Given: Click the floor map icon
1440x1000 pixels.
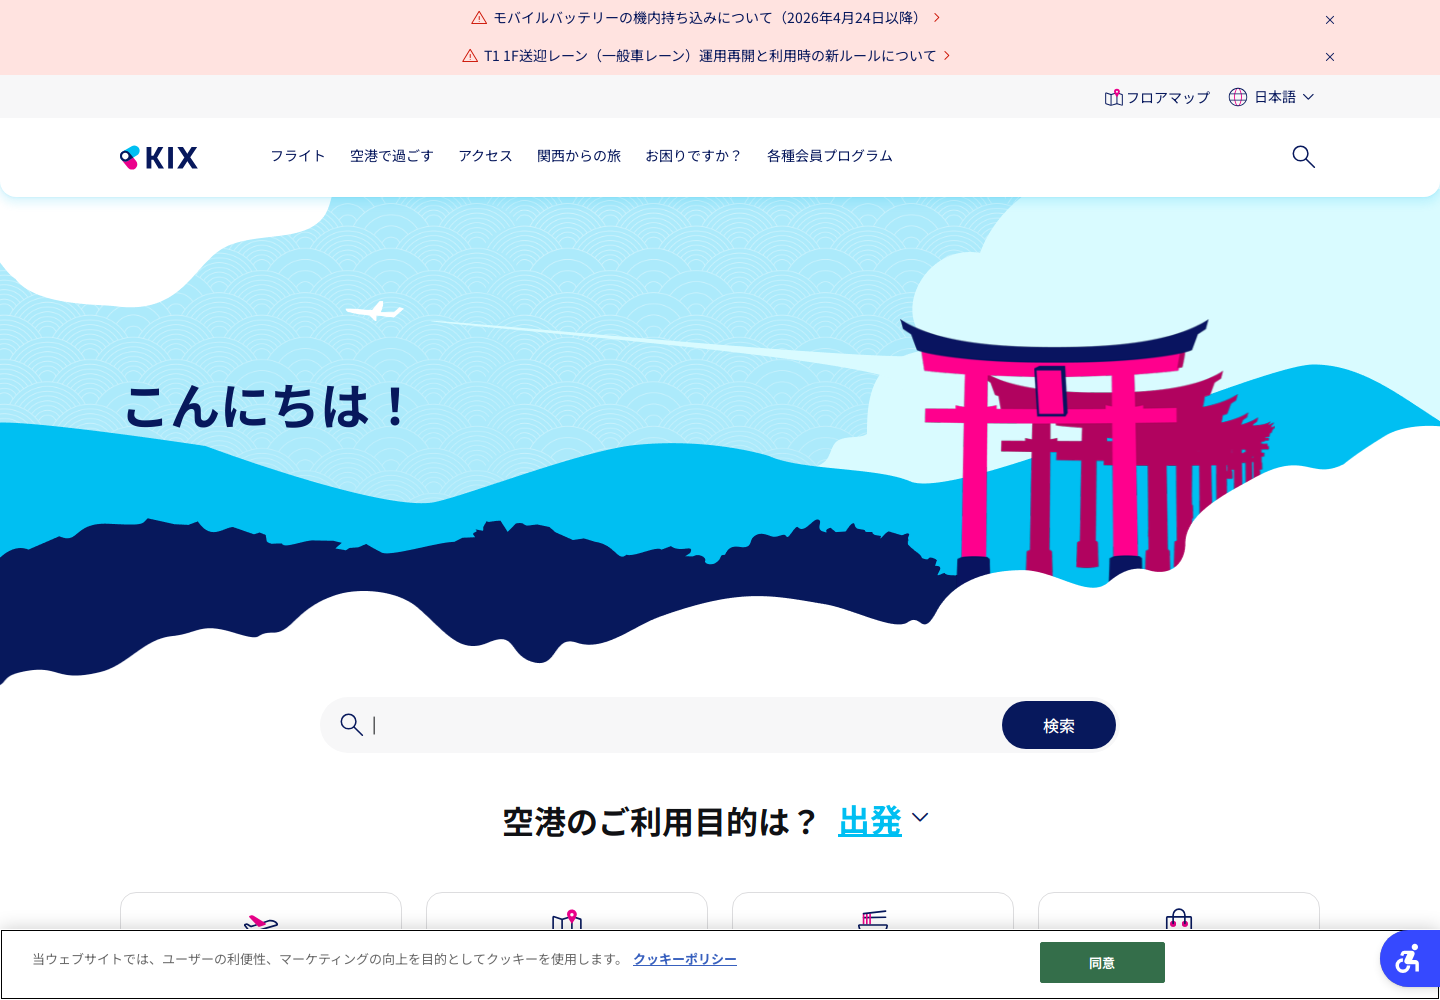Looking at the screenshot, I should point(1113,97).
